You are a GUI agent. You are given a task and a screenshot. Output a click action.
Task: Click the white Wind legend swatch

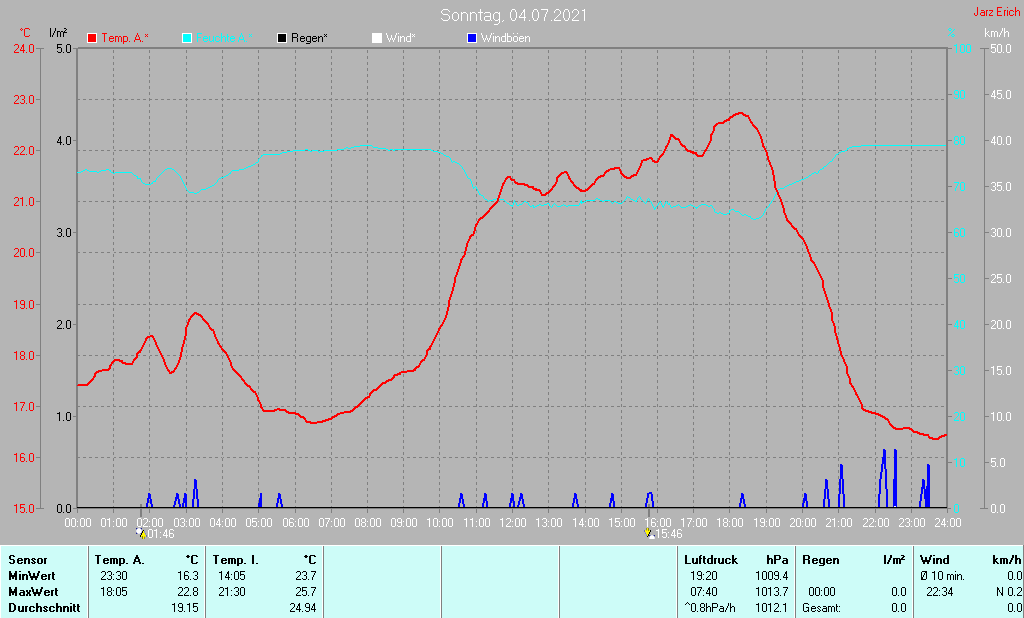click(x=377, y=38)
